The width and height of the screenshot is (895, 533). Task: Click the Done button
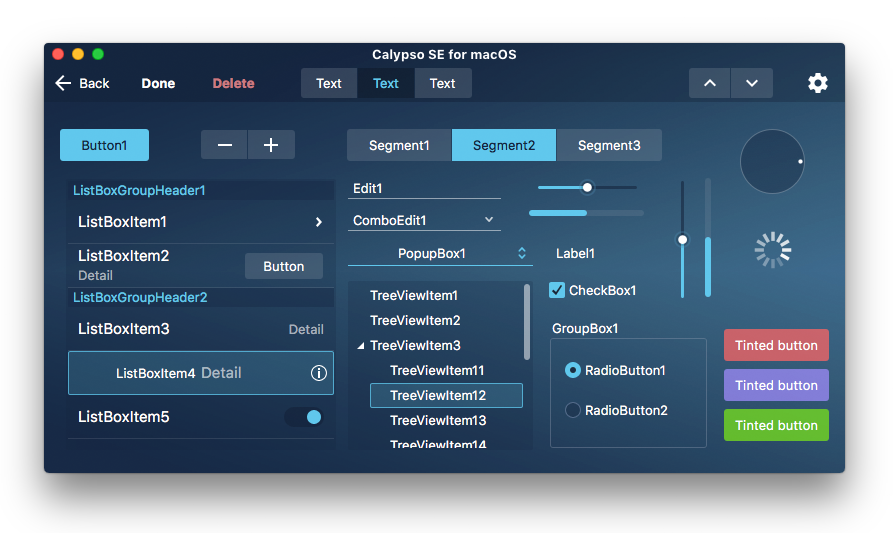pos(158,83)
